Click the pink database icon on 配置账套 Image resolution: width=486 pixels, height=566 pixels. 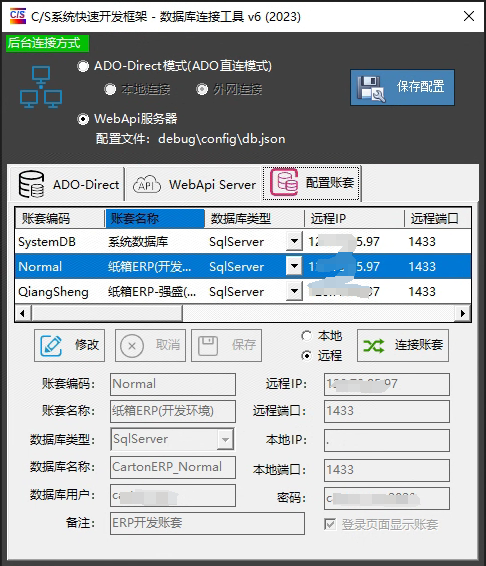coord(284,182)
